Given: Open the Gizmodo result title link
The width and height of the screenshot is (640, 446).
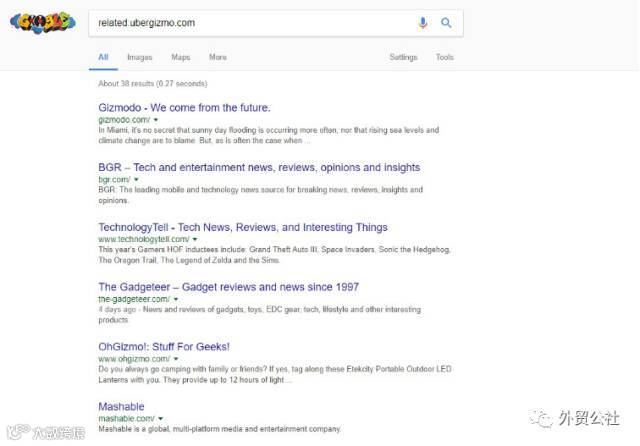Looking at the screenshot, I should pos(184,107).
